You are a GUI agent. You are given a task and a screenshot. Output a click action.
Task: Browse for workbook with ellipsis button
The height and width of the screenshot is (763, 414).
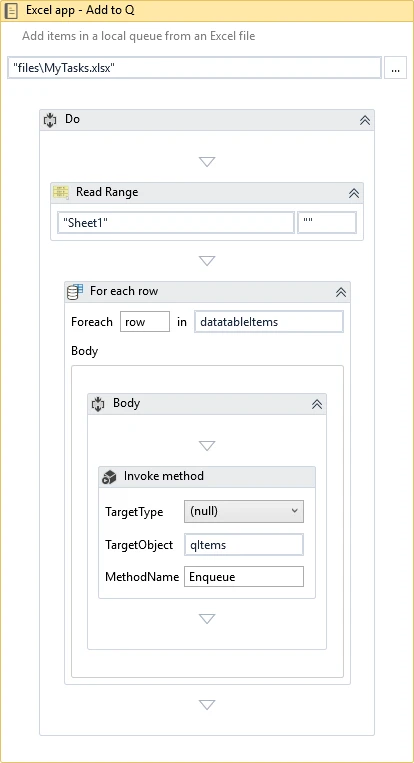point(396,68)
